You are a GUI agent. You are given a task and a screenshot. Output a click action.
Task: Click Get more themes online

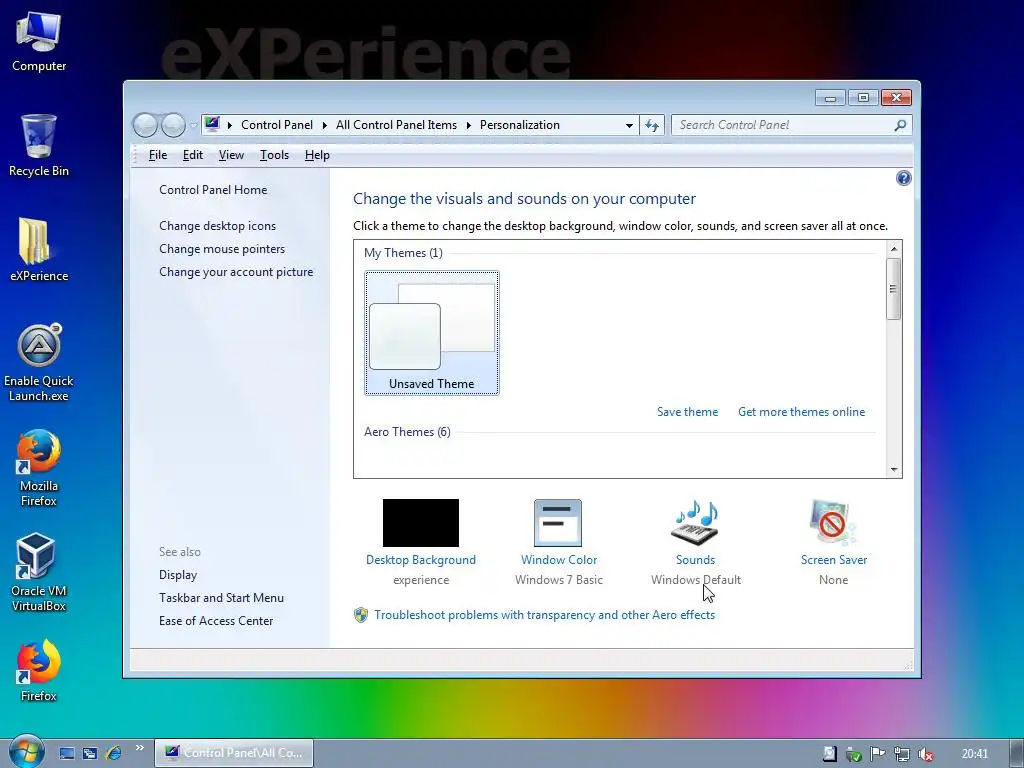tap(801, 412)
